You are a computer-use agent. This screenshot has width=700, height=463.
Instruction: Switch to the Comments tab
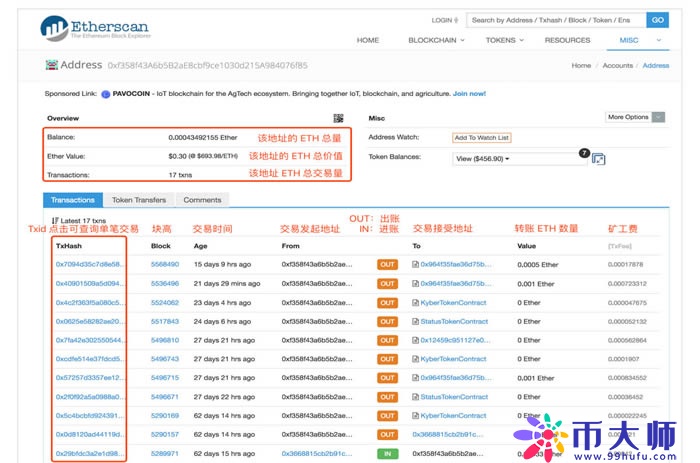click(202, 200)
